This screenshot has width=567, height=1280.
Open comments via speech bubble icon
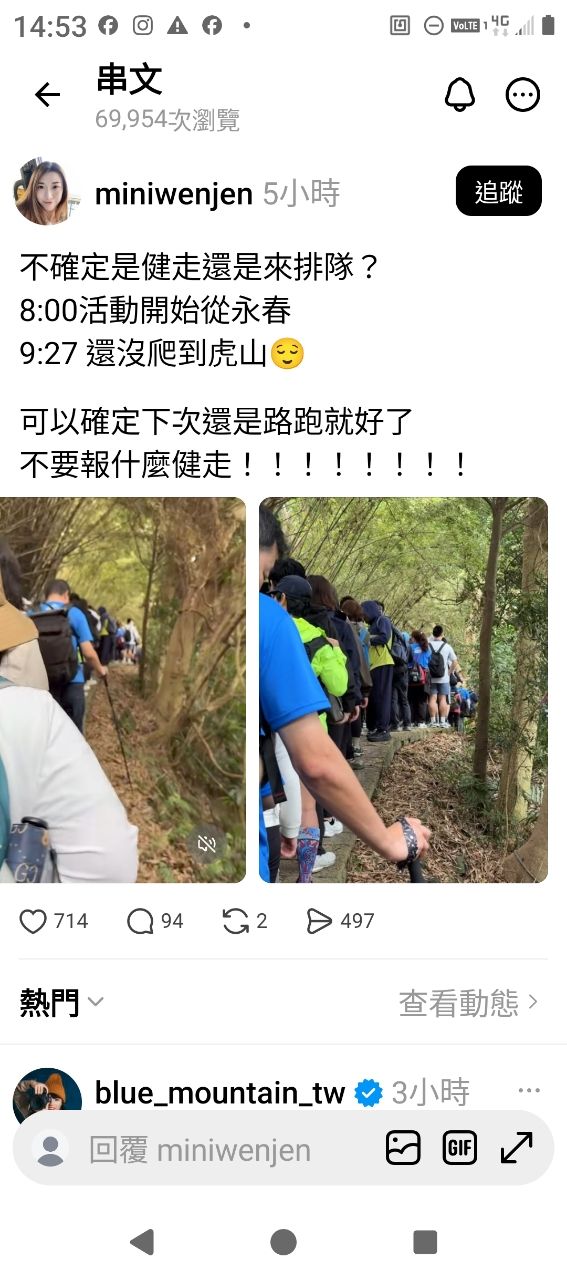140,921
